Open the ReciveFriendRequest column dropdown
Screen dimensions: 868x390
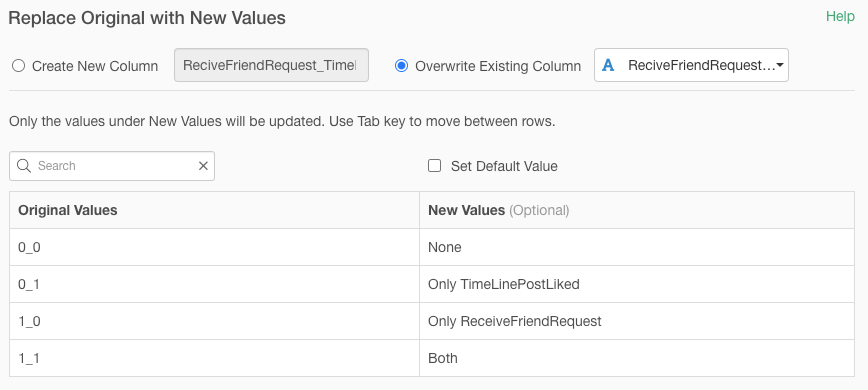(x=691, y=65)
